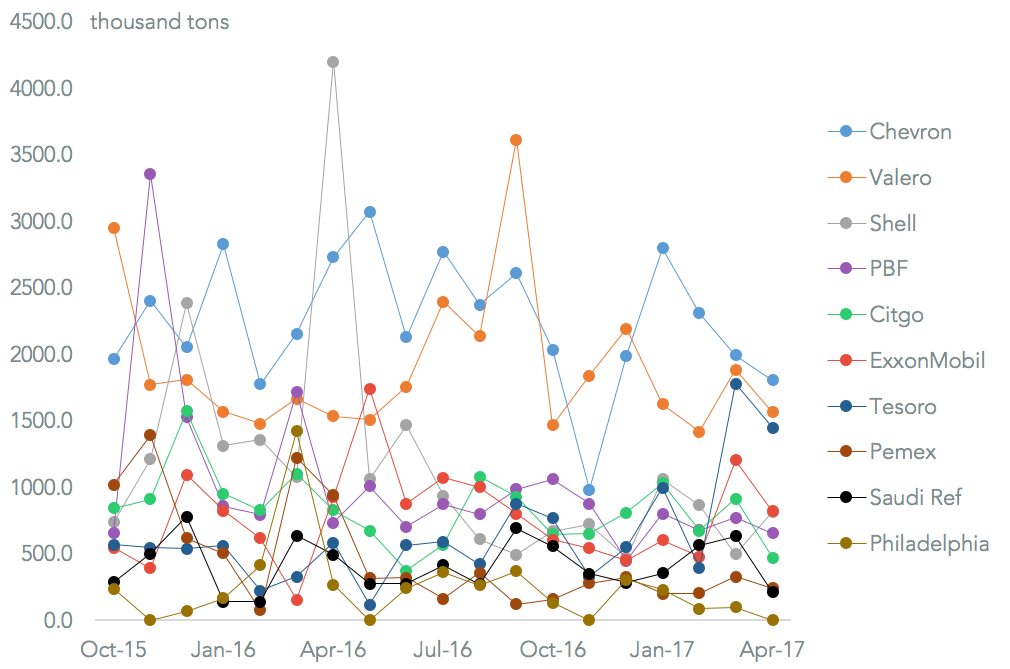Click the Jul-16 x-axis label
This screenshot has height=669, width=1010.
443,649
